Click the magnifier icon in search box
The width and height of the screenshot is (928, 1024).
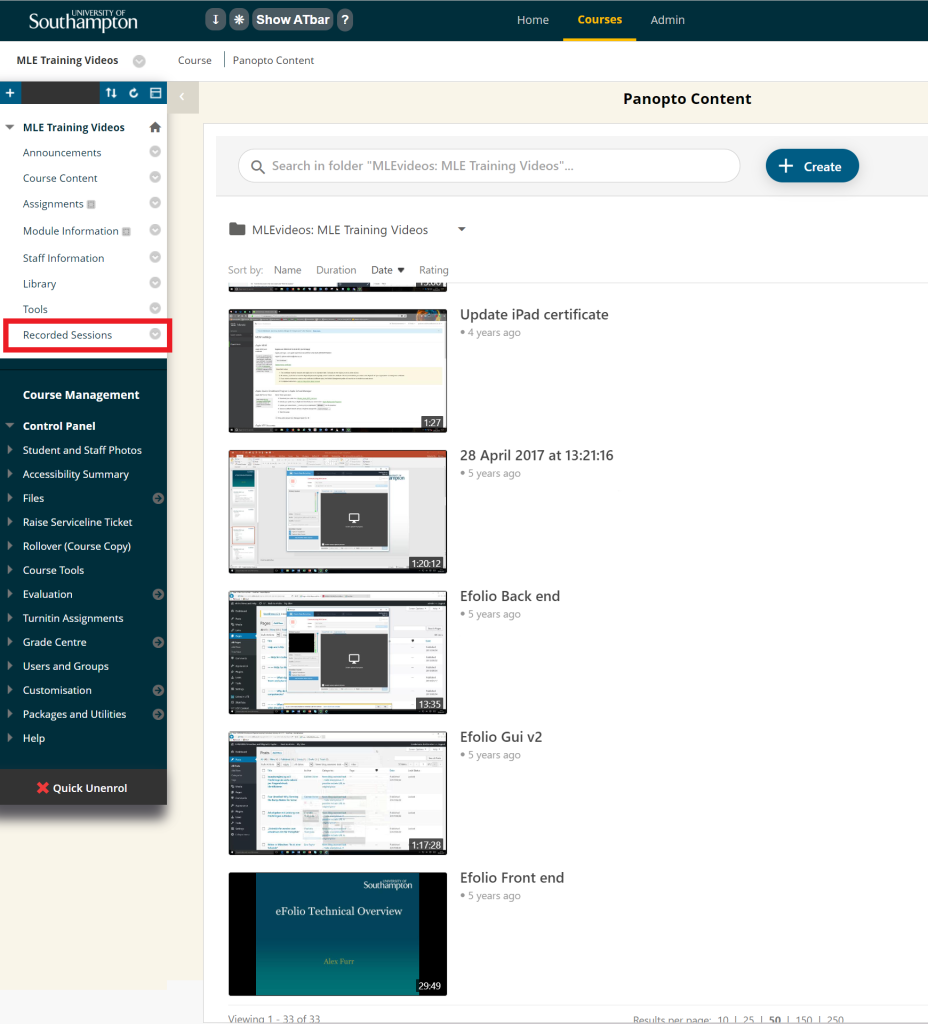[258, 167]
